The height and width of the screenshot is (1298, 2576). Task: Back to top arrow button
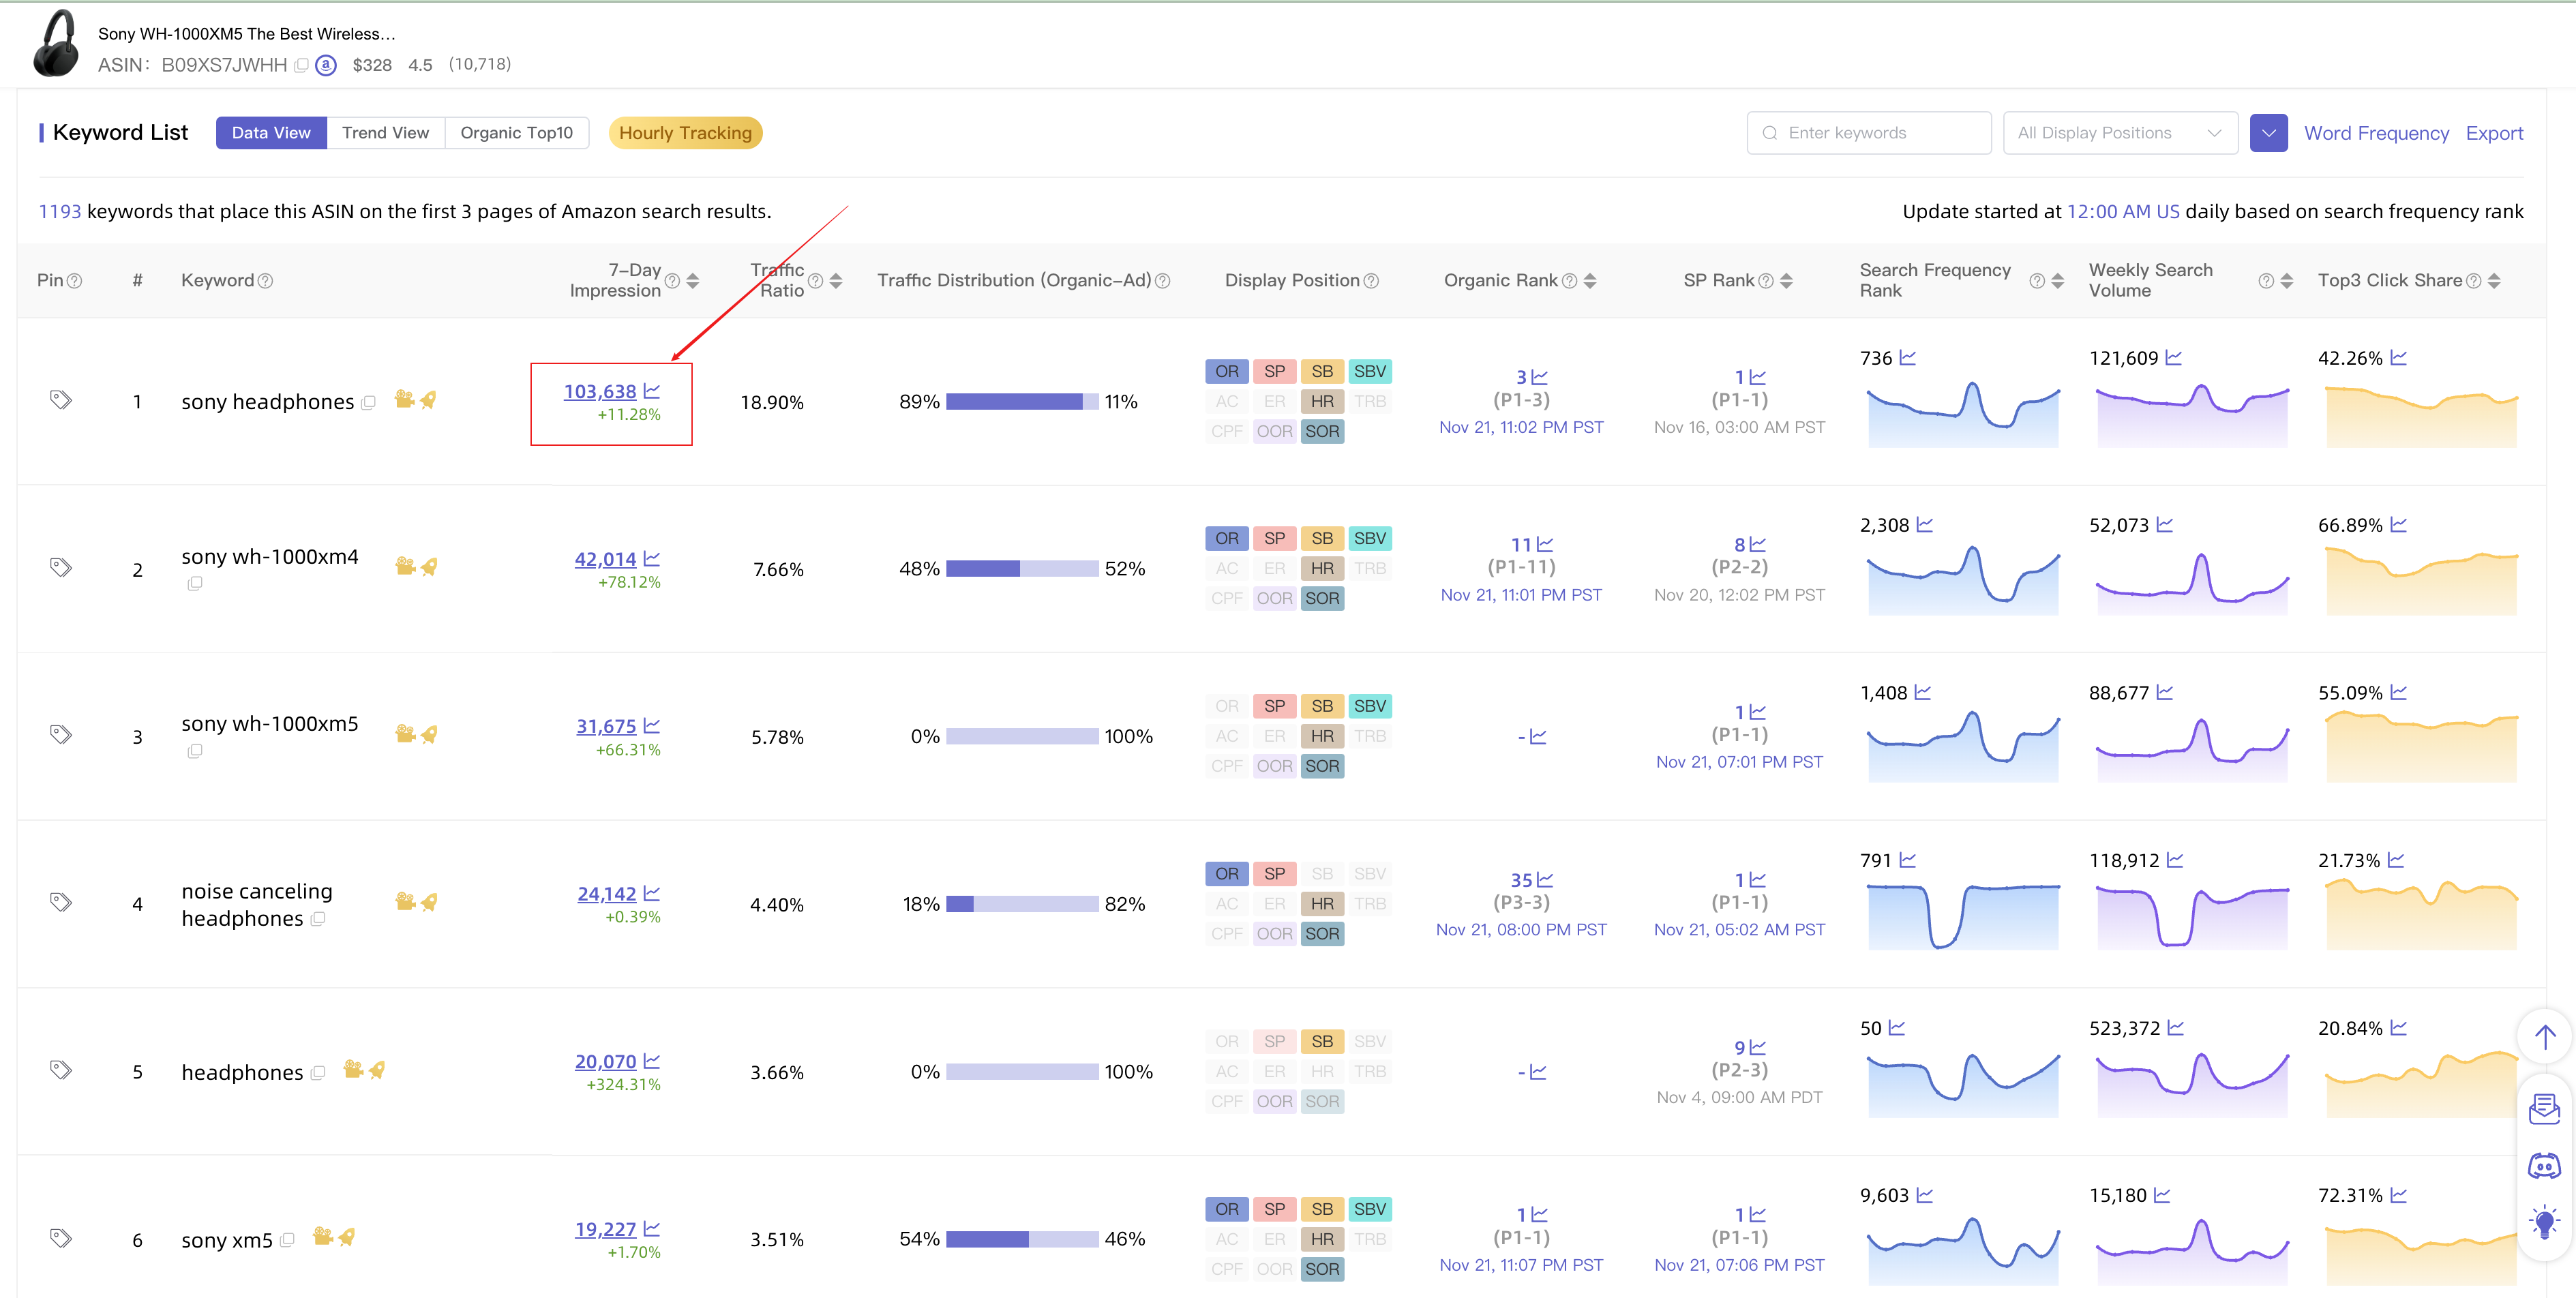[2544, 1037]
